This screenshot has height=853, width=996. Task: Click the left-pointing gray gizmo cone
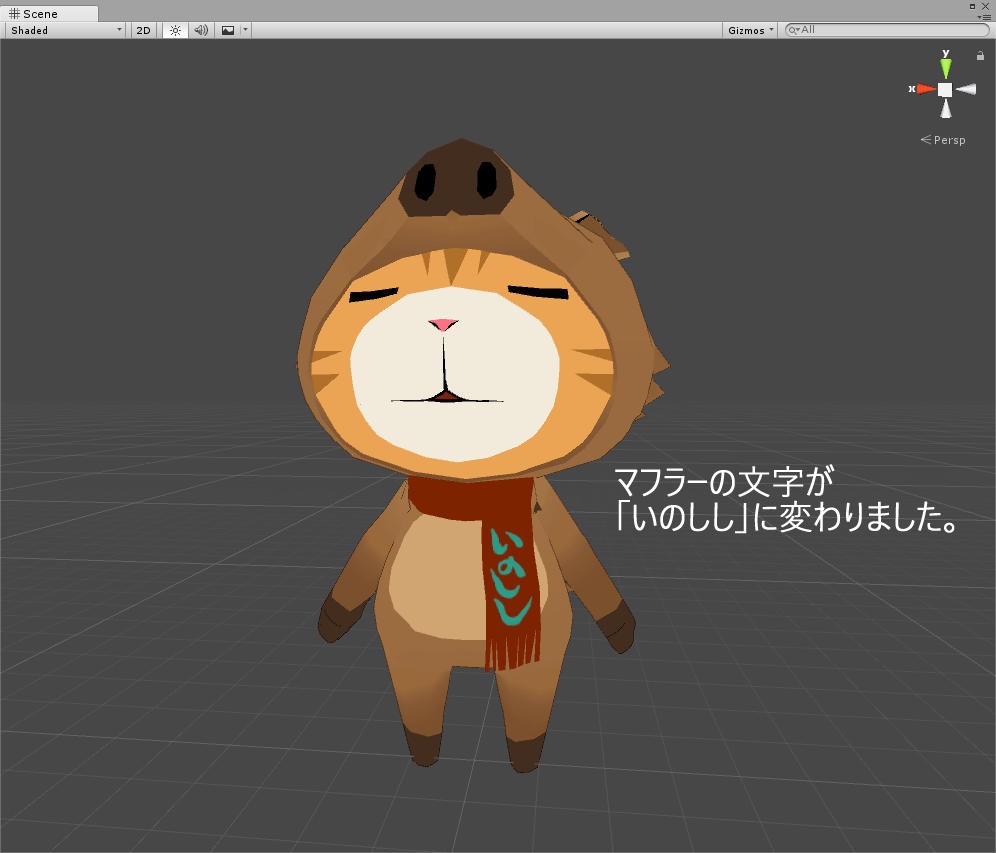click(966, 88)
